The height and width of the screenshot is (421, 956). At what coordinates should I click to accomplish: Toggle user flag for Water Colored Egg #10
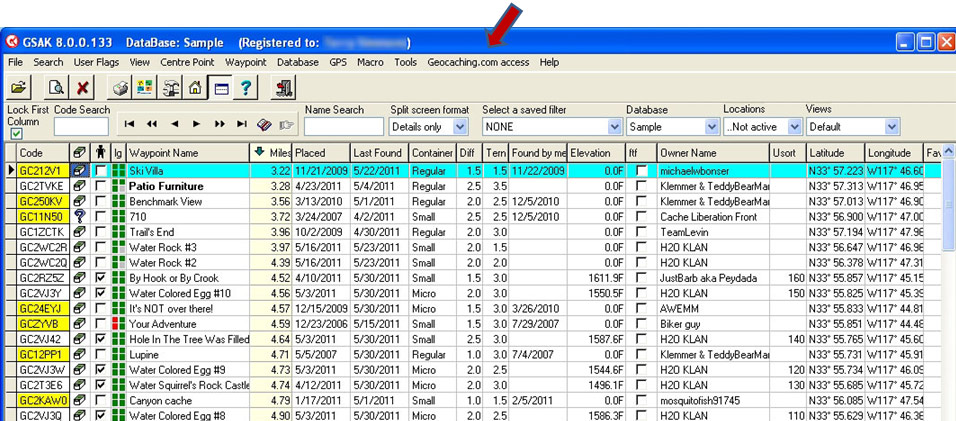[x=101, y=293]
